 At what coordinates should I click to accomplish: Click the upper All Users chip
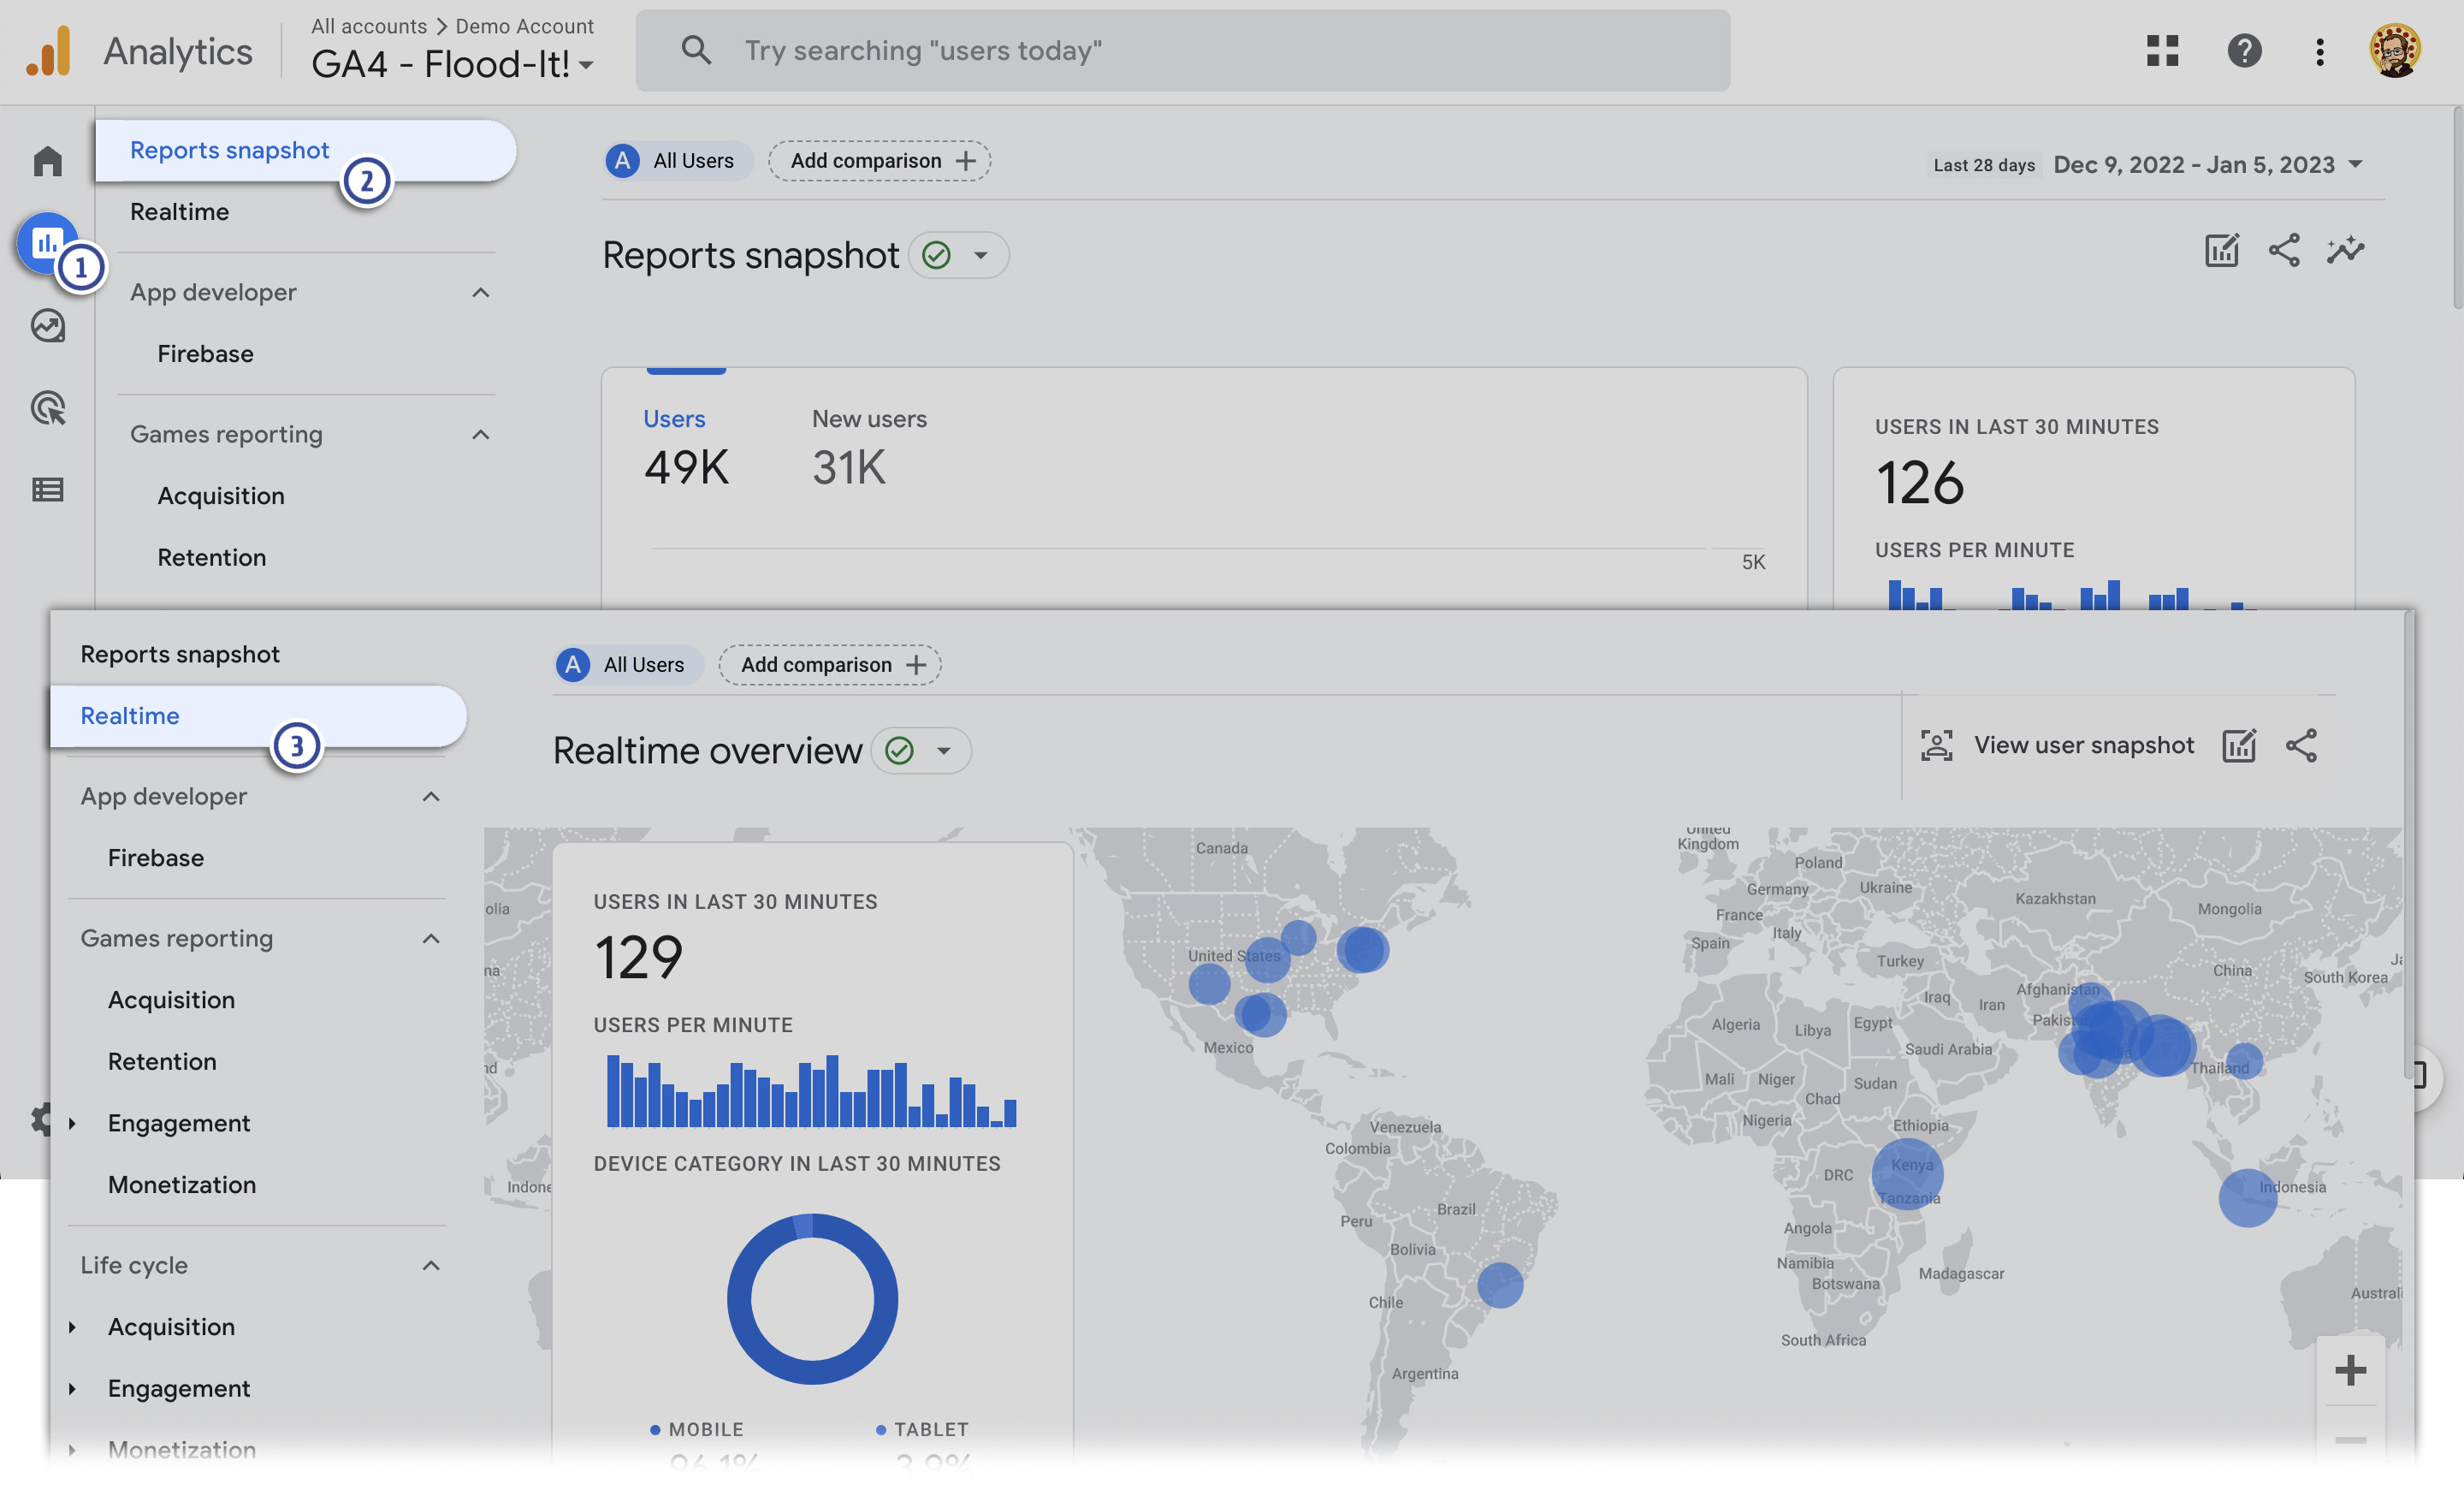679,161
